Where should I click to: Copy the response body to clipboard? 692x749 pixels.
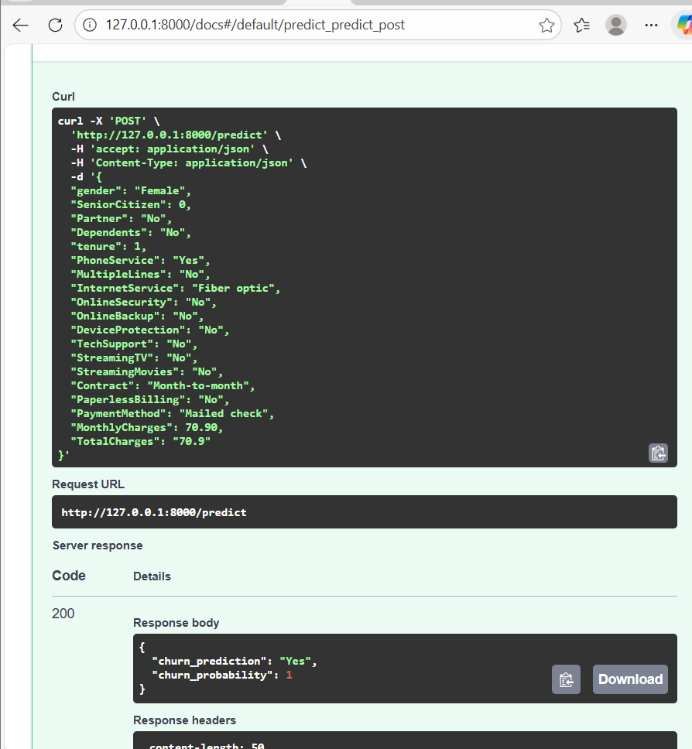tap(566, 679)
